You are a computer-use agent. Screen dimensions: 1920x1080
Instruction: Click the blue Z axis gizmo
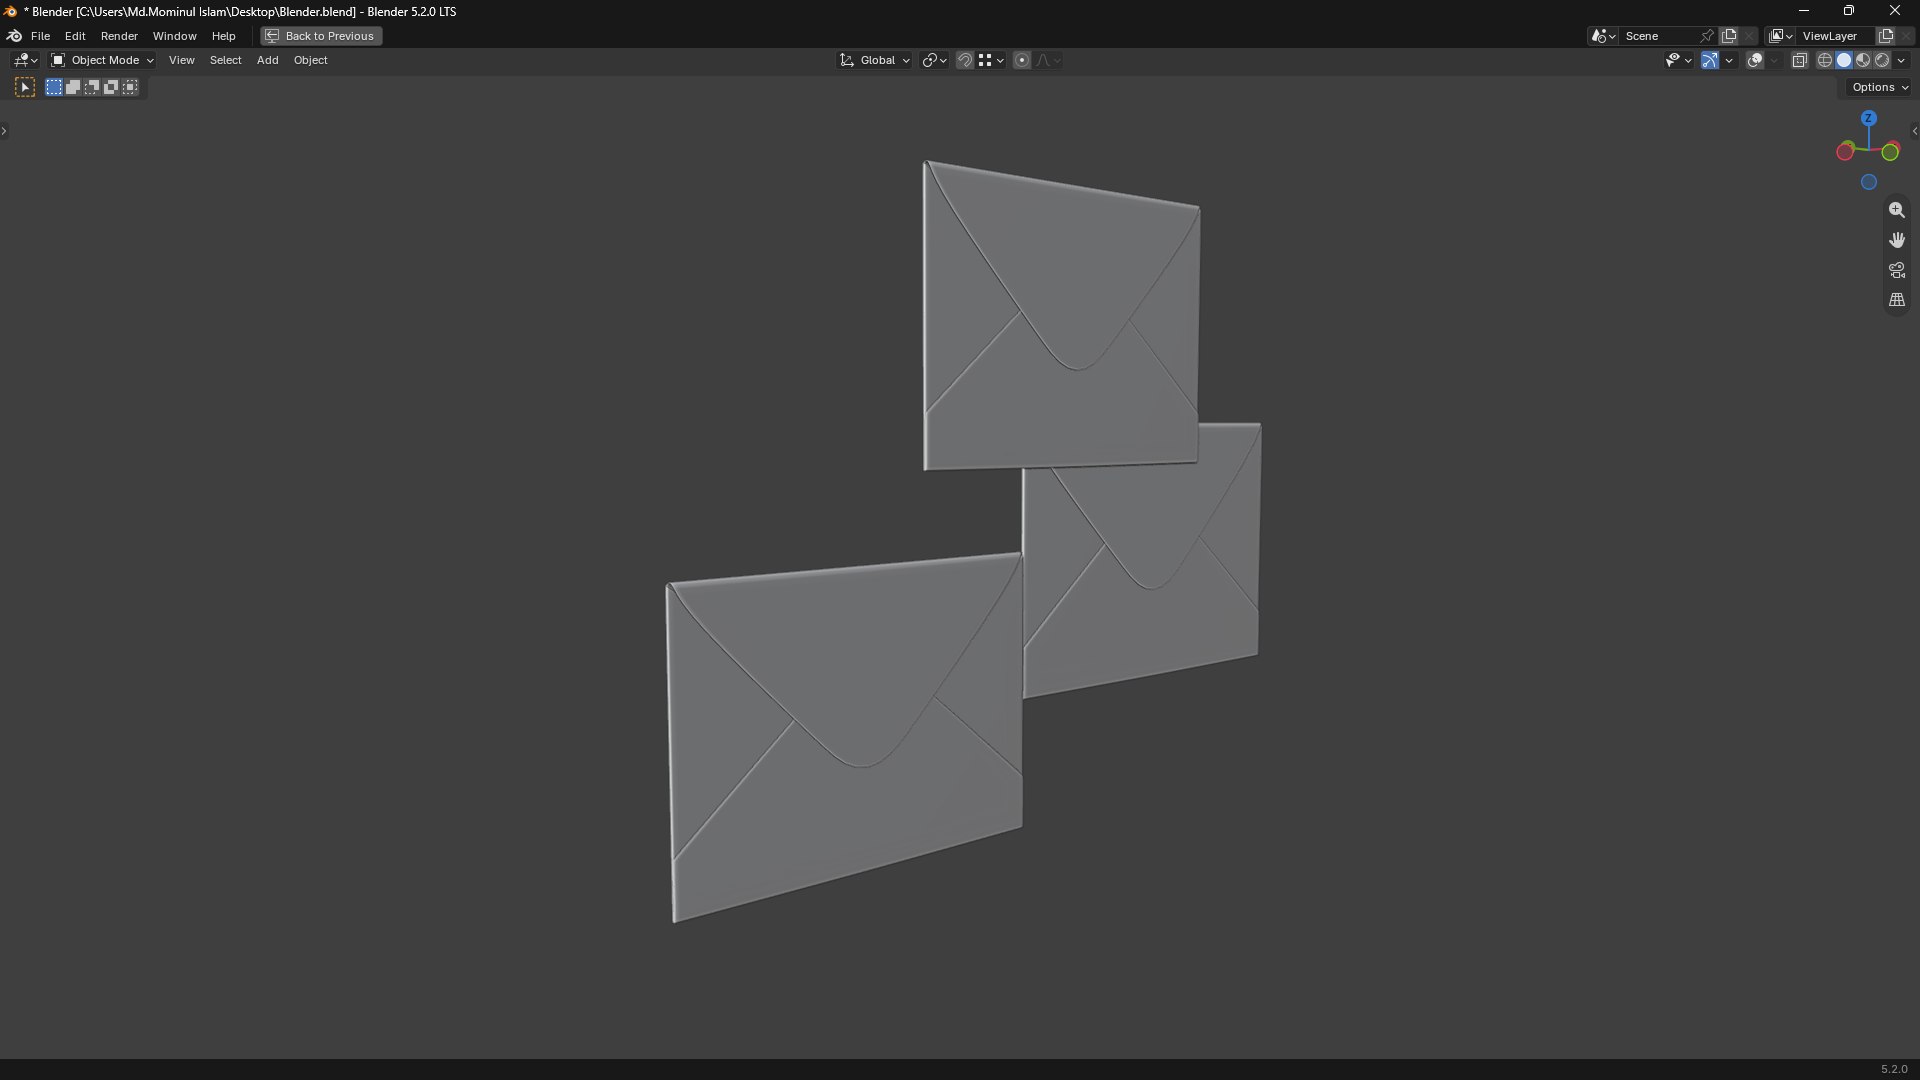pos(1869,118)
